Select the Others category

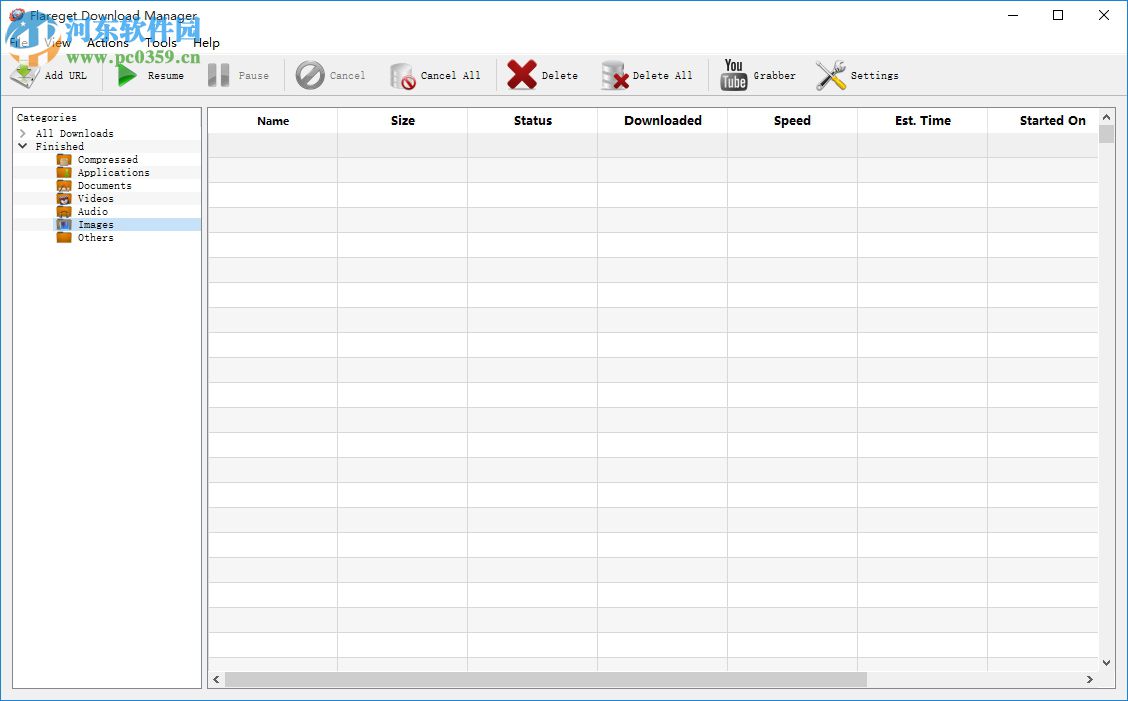[x=96, y=238]
